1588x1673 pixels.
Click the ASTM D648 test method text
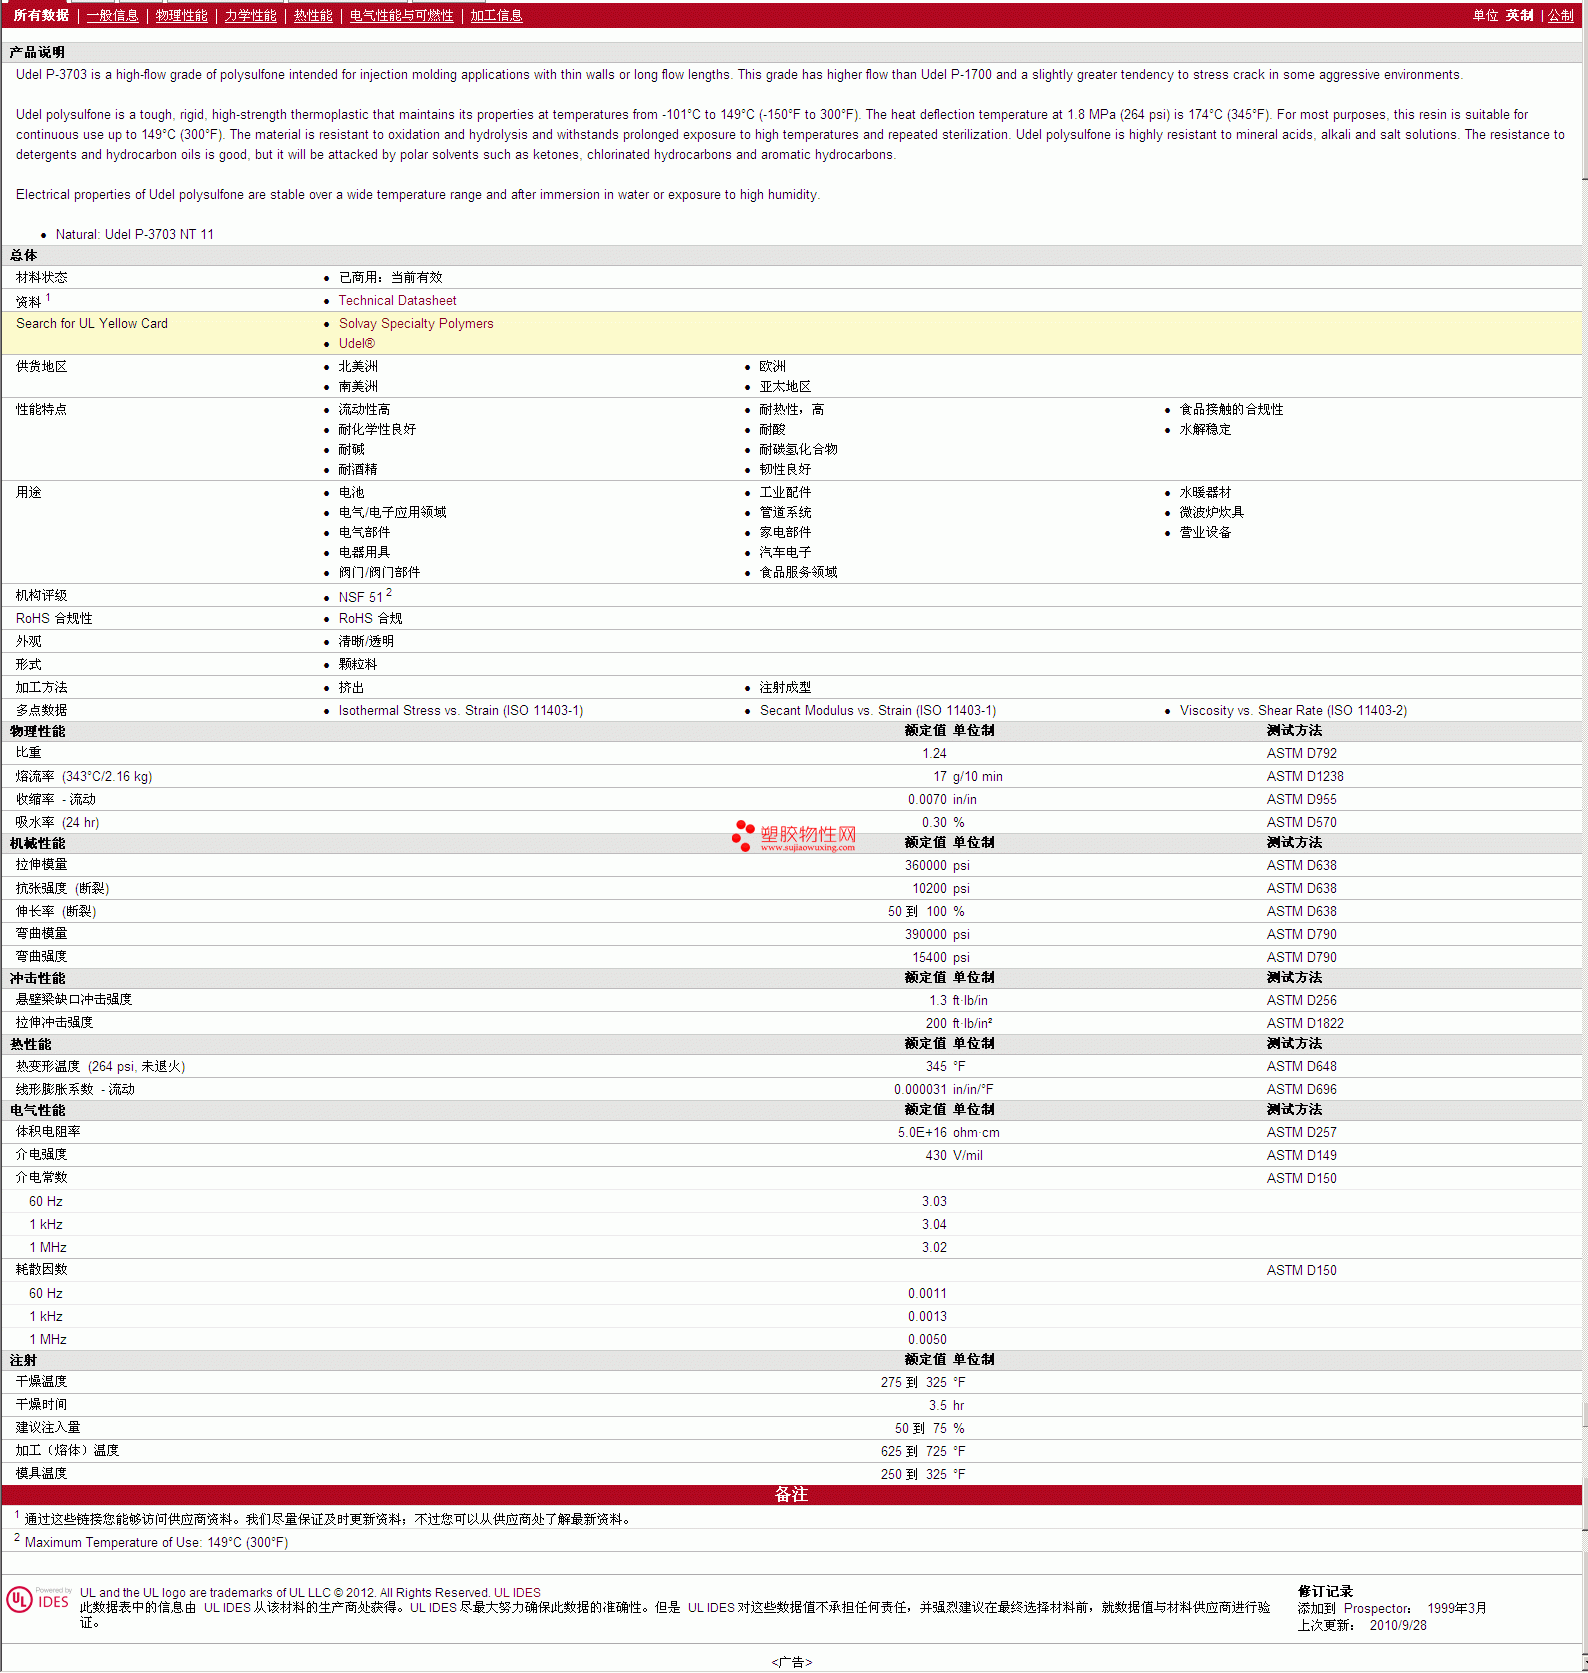1302,1066
